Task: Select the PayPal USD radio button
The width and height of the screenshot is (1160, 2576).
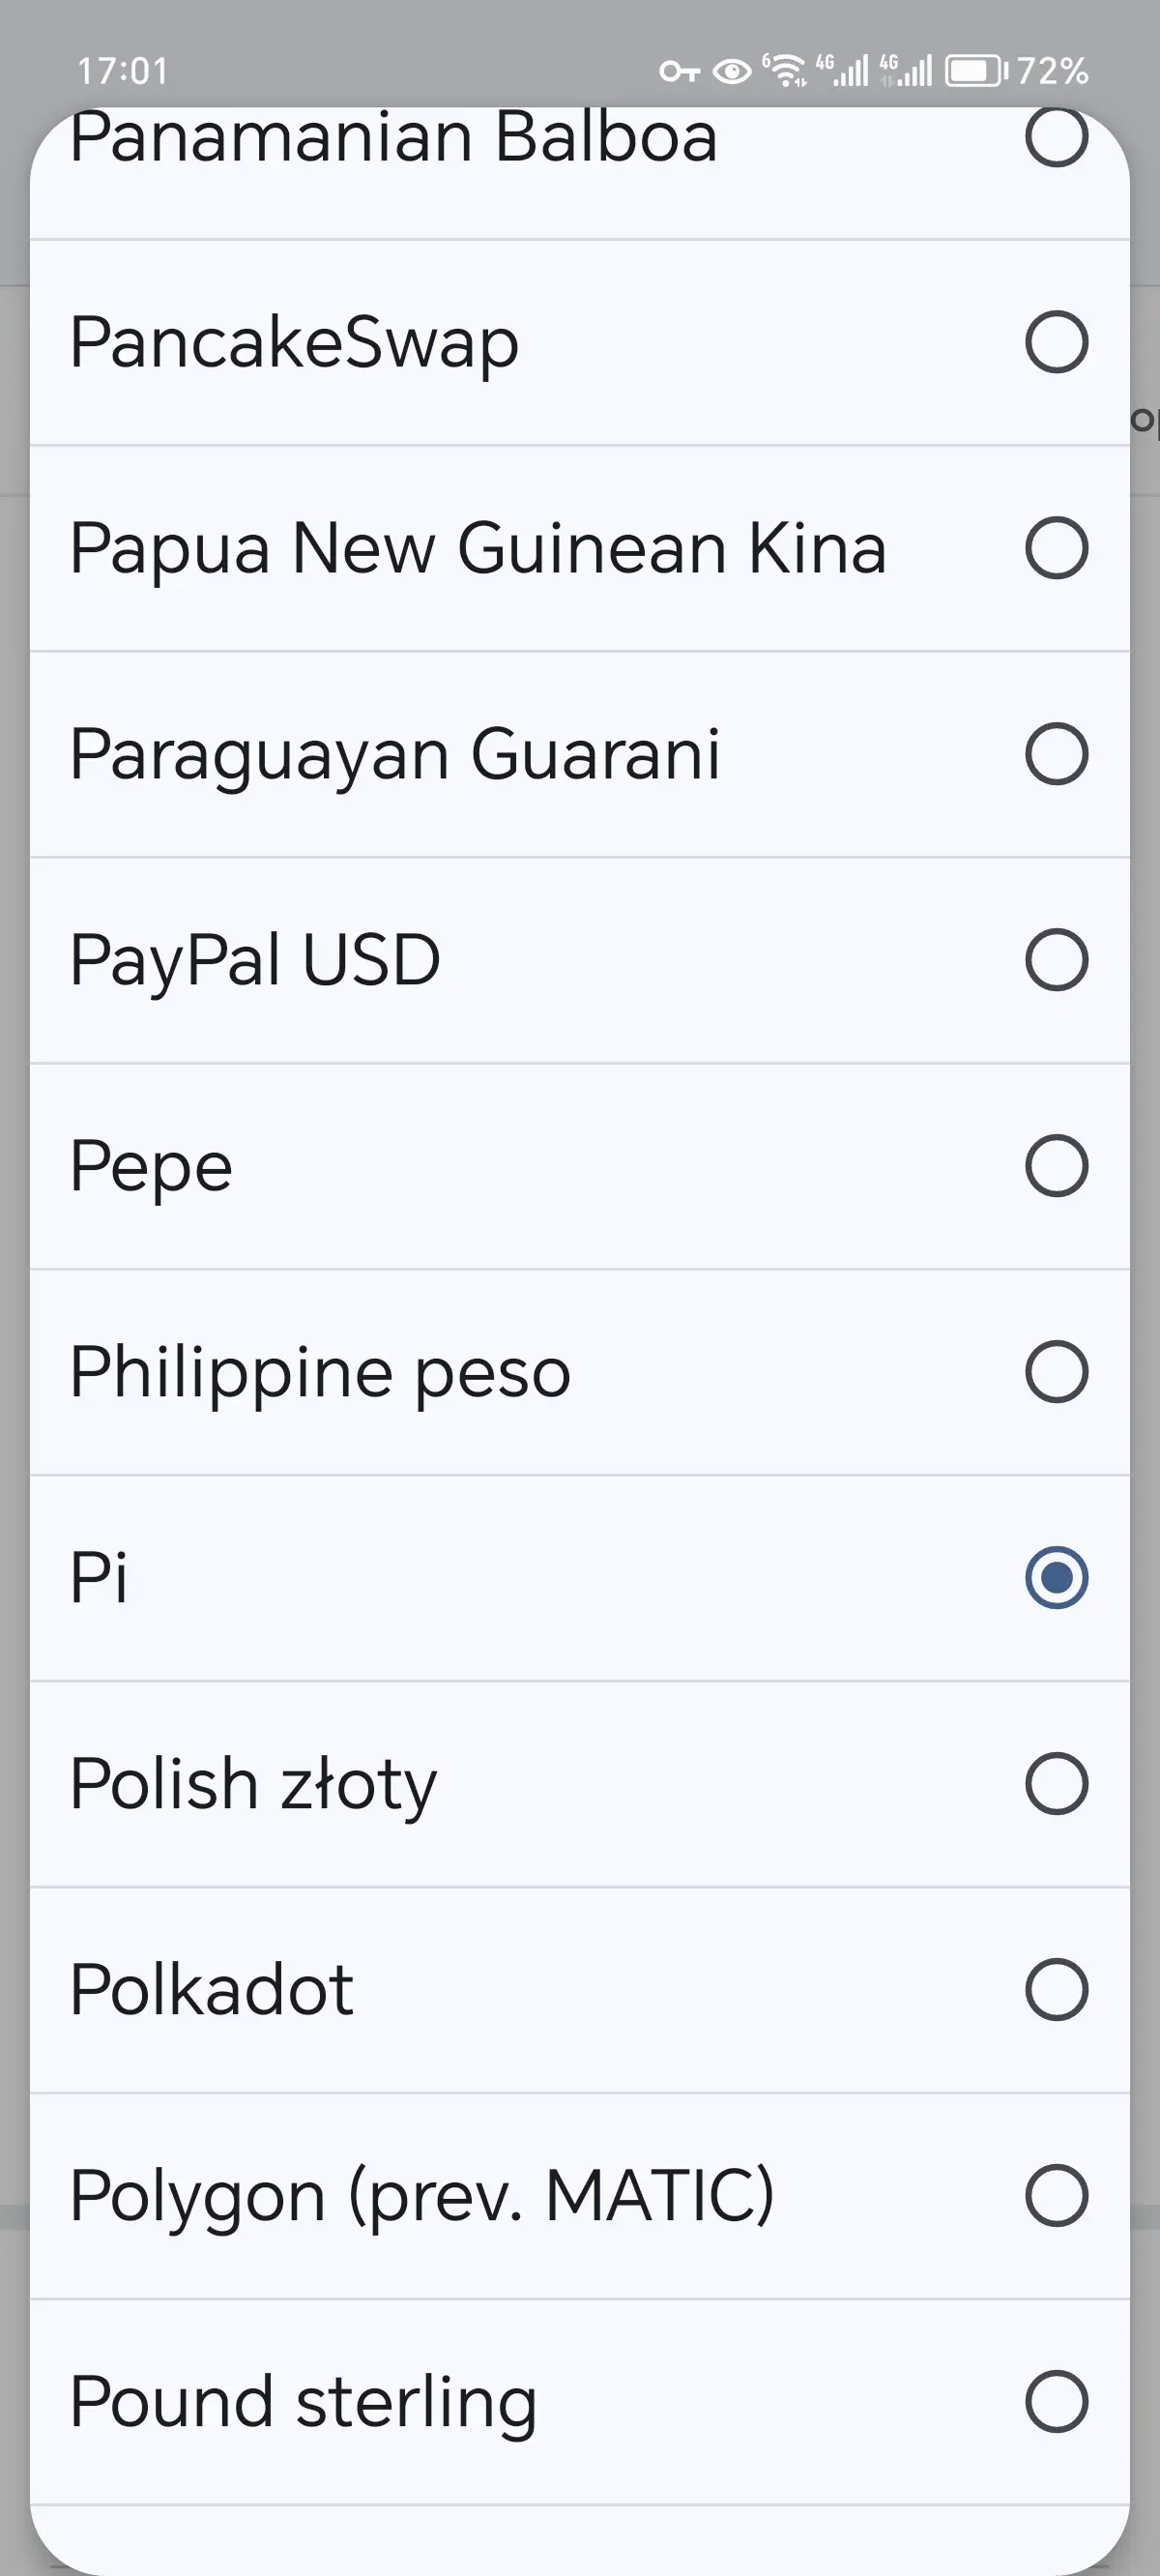Action: (1056, 960)
